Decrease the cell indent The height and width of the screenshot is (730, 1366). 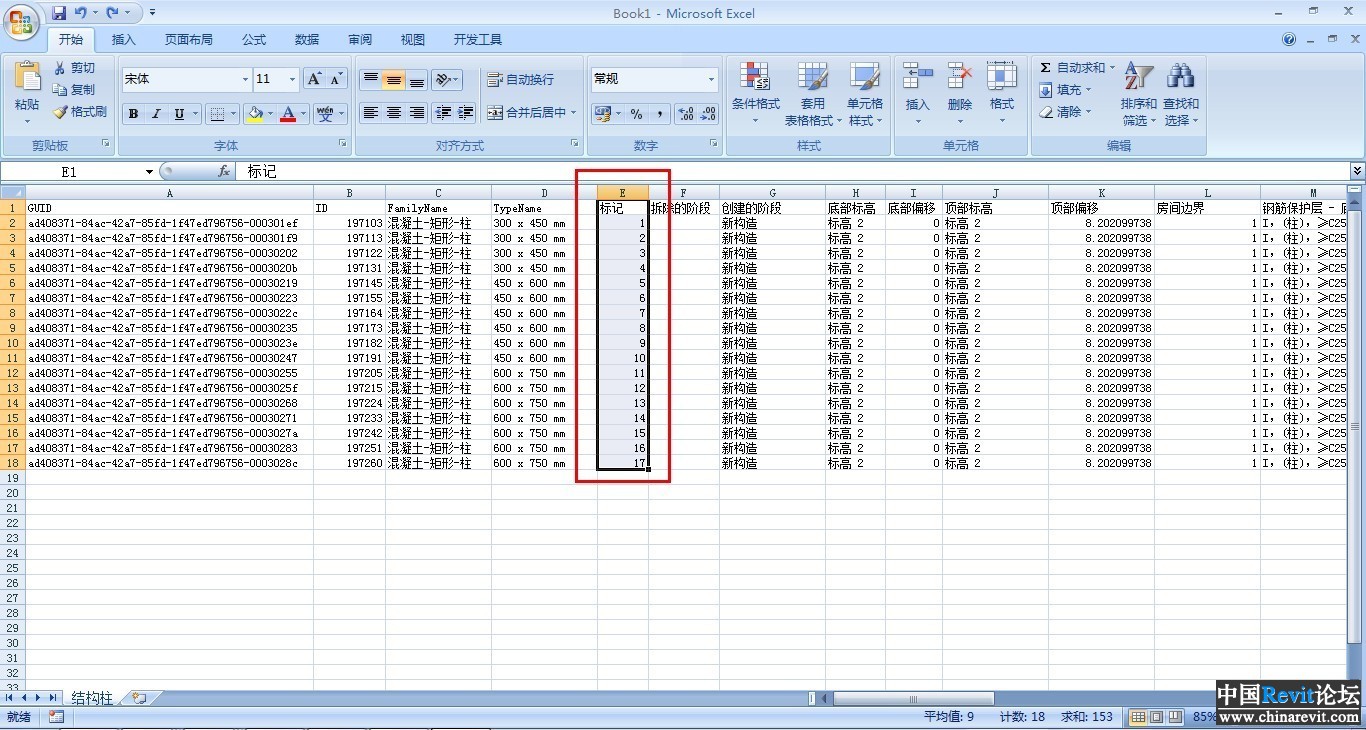(x=442, y=113)
